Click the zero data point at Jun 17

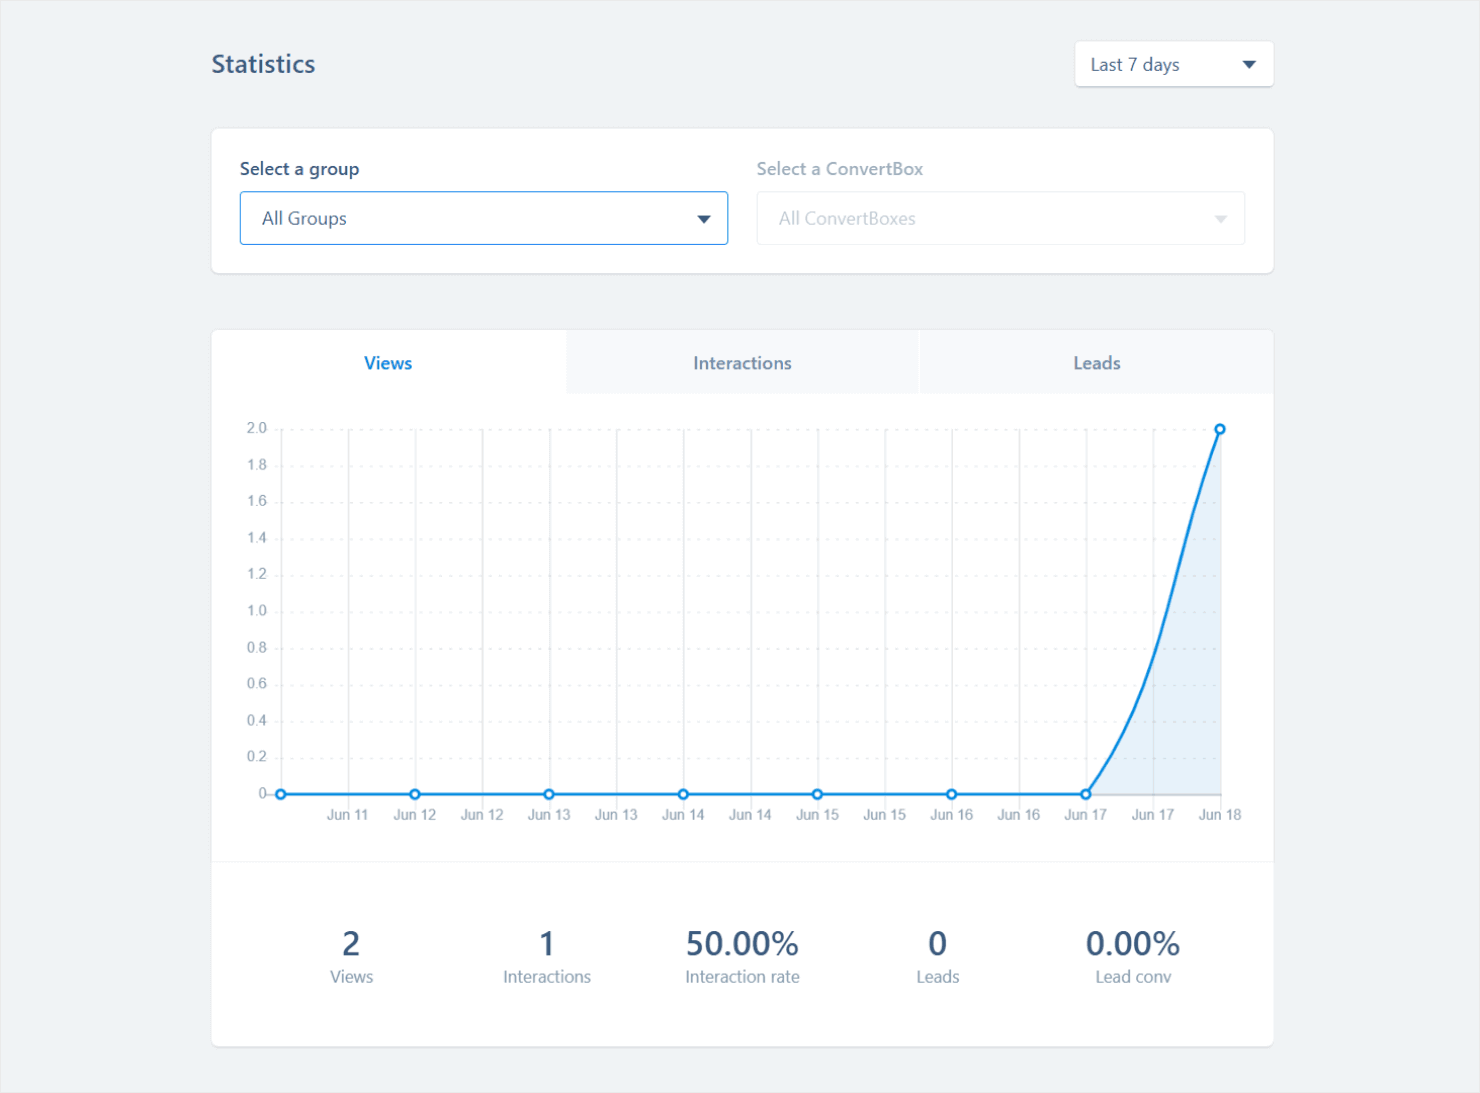[x=1085, y=793]
